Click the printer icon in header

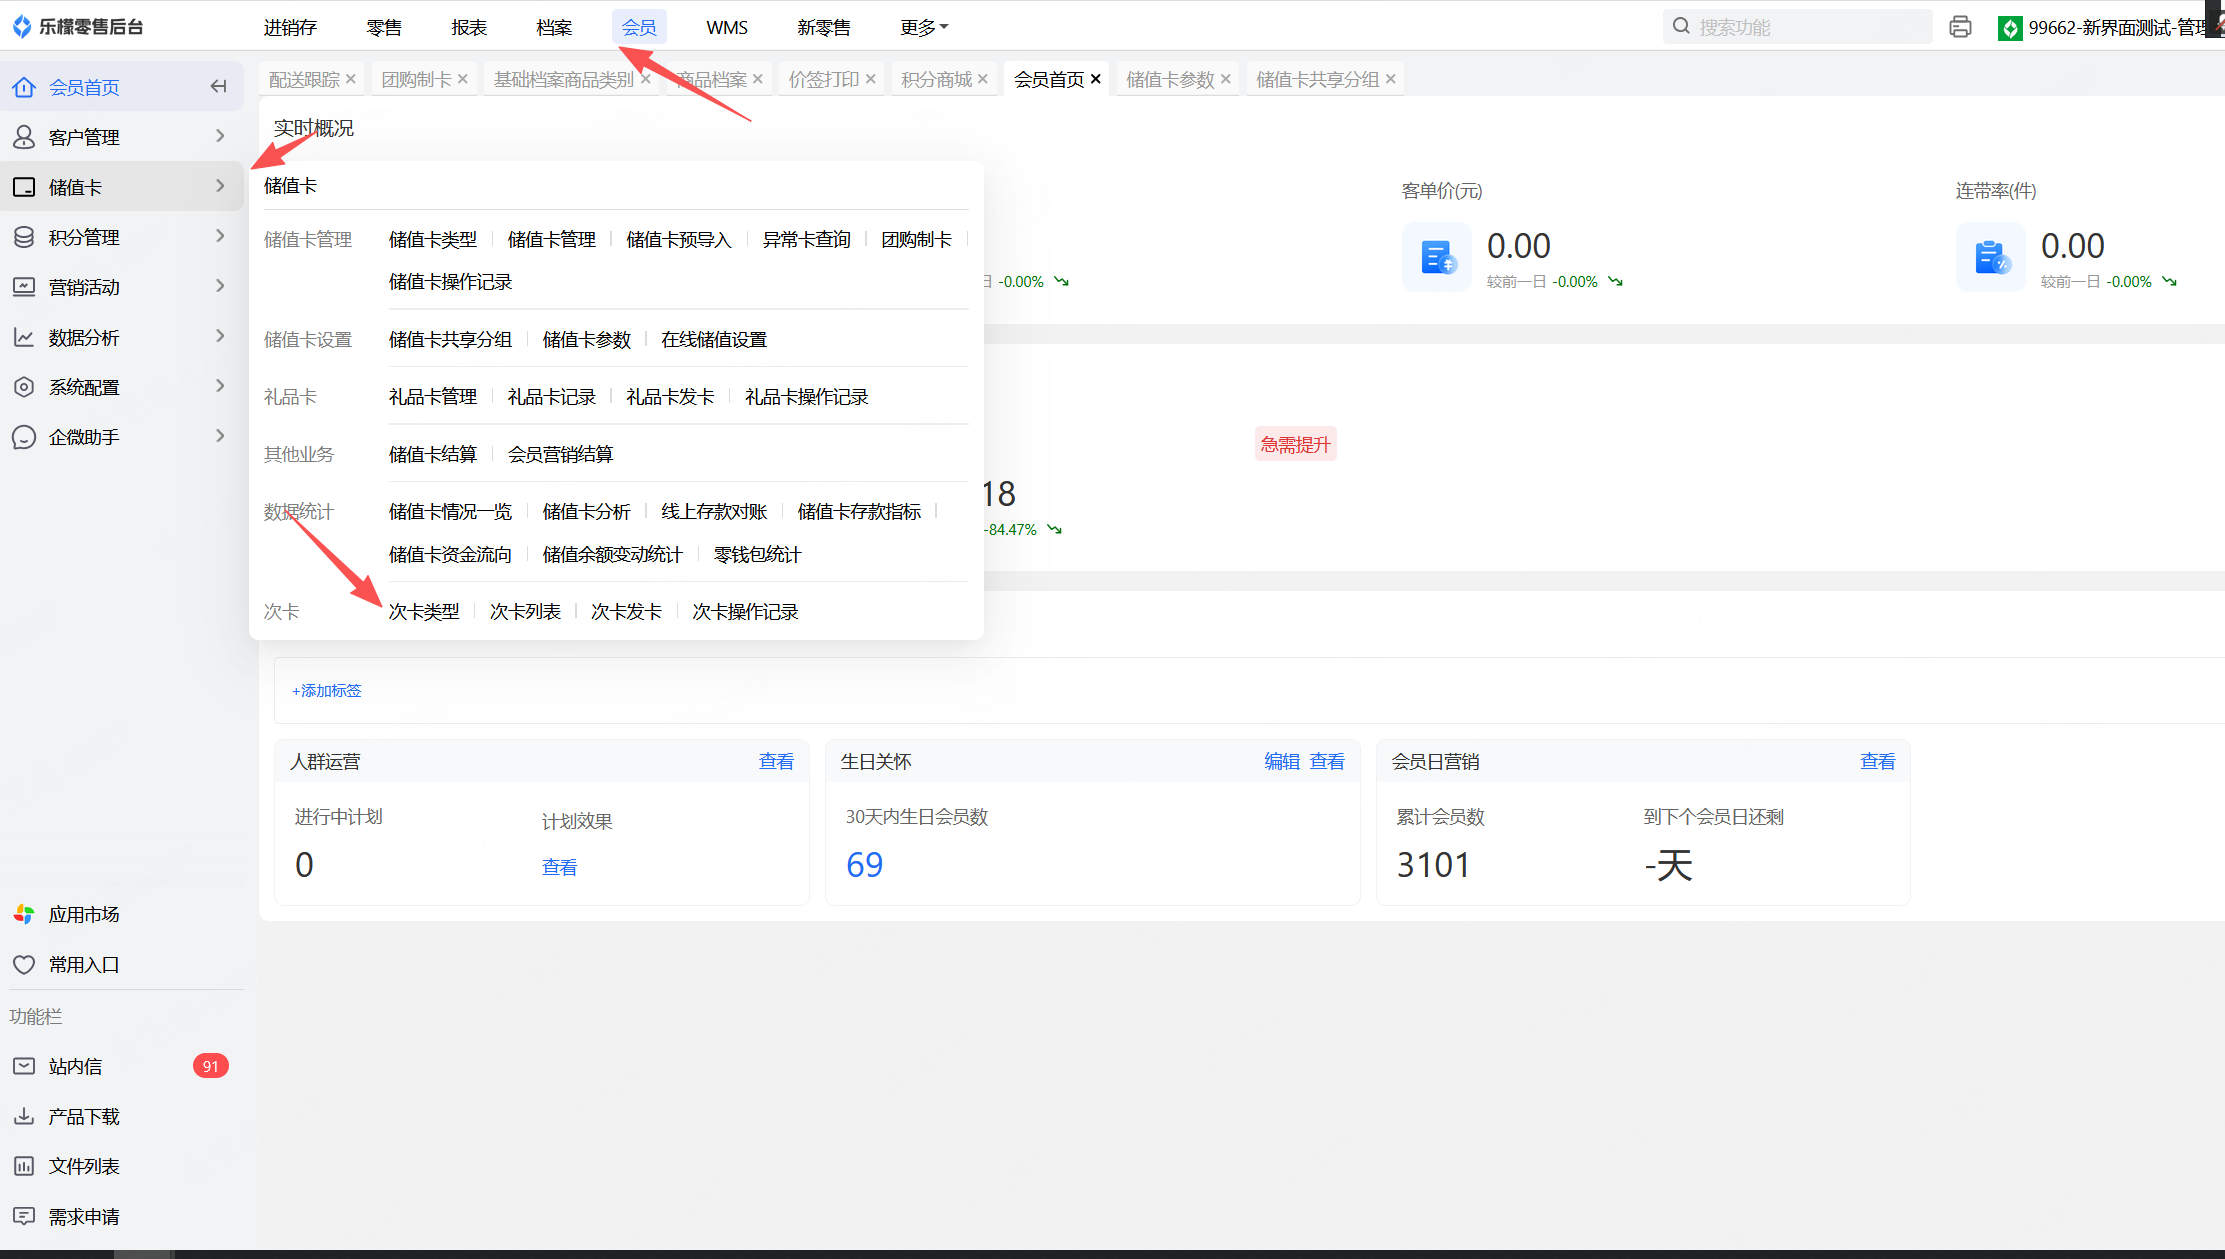point(1960,27)
